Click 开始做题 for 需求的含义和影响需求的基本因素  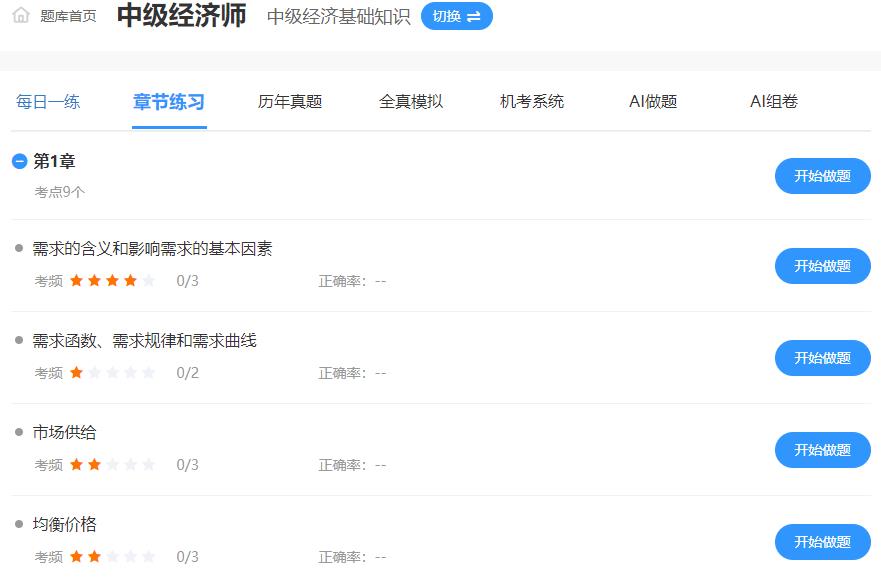click(x=822, y=266)
